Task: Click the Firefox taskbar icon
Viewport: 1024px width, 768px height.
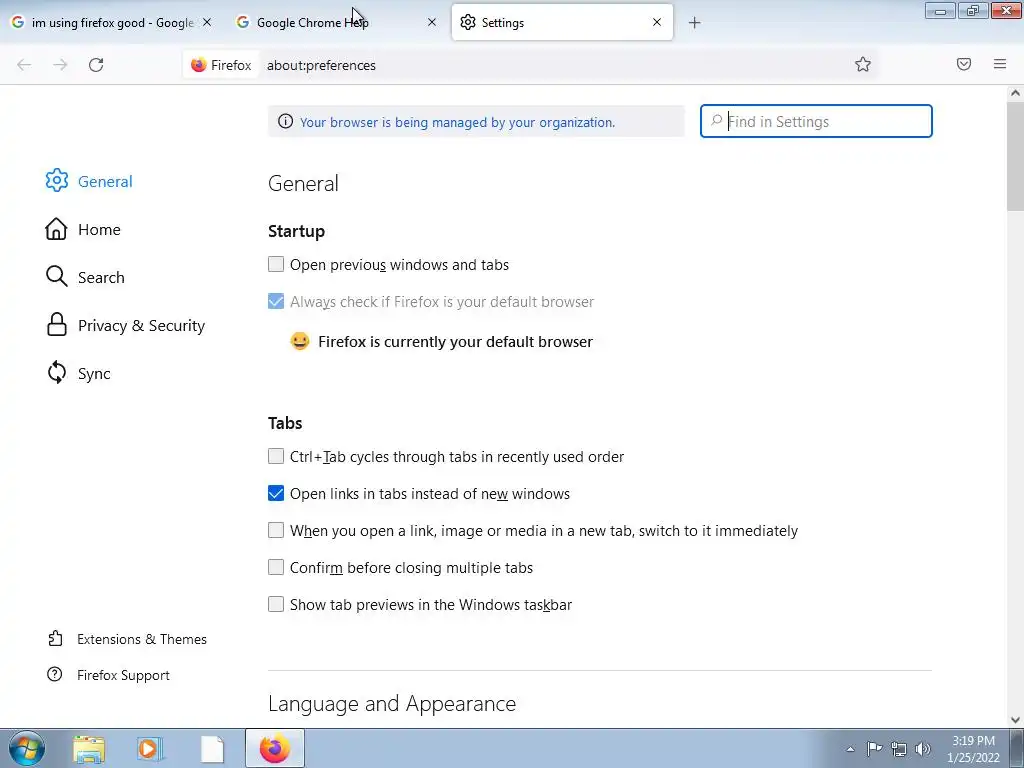Action: coord(275,748)
